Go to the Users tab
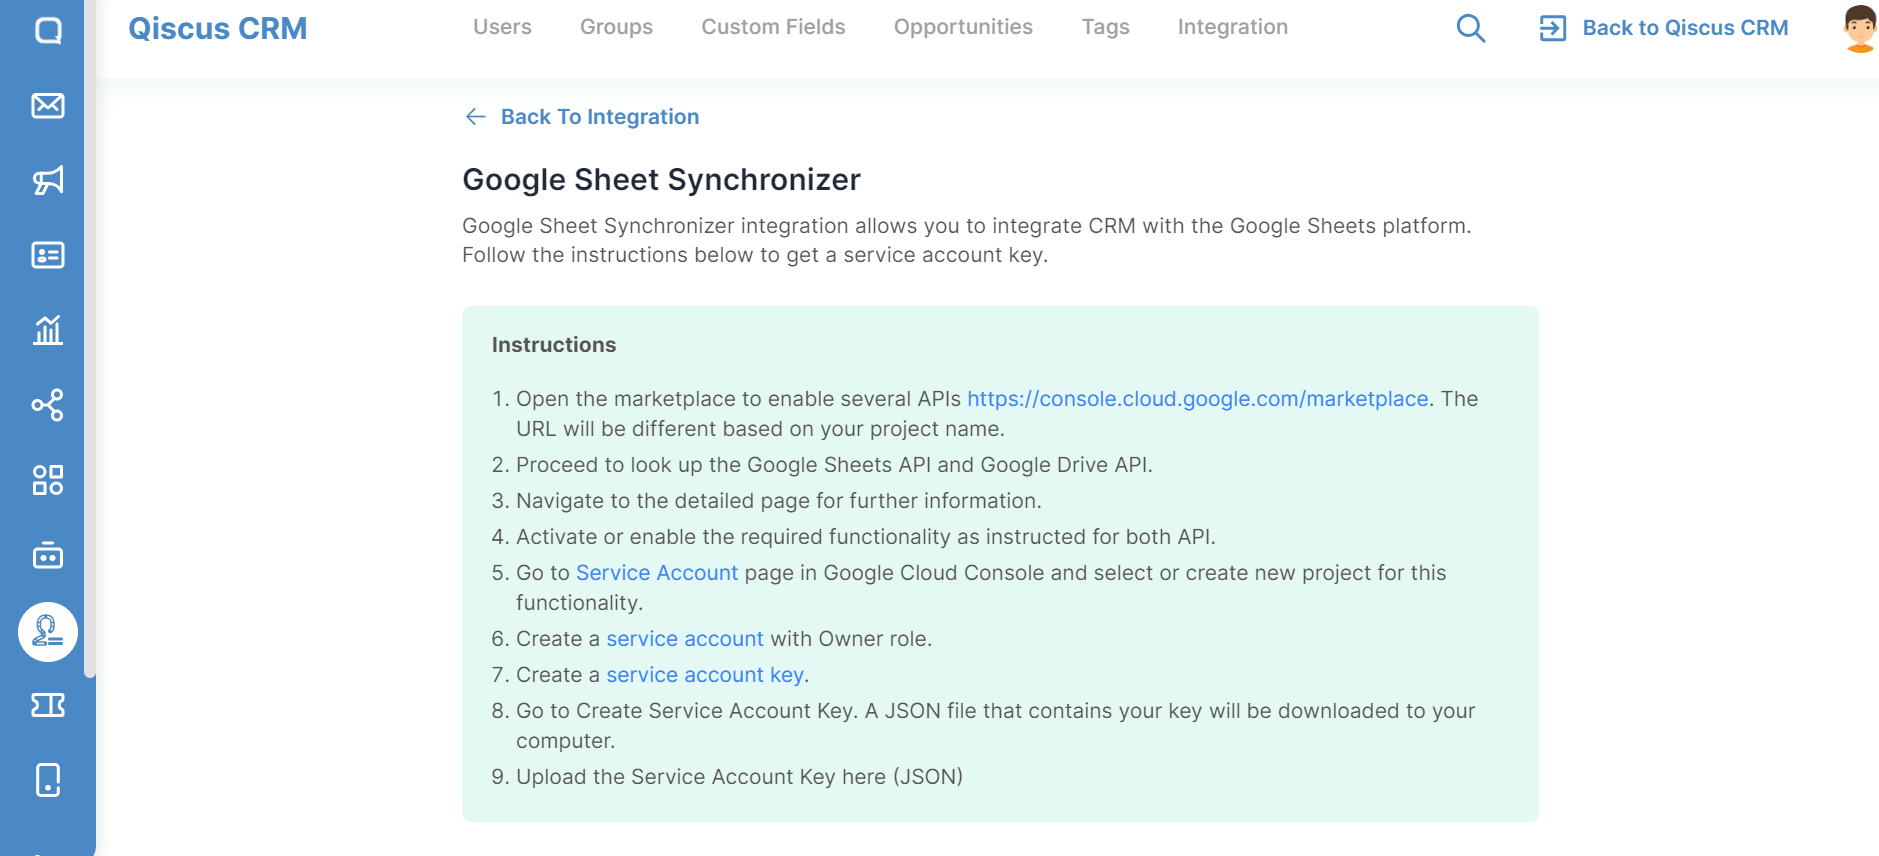 coord(502,27)
